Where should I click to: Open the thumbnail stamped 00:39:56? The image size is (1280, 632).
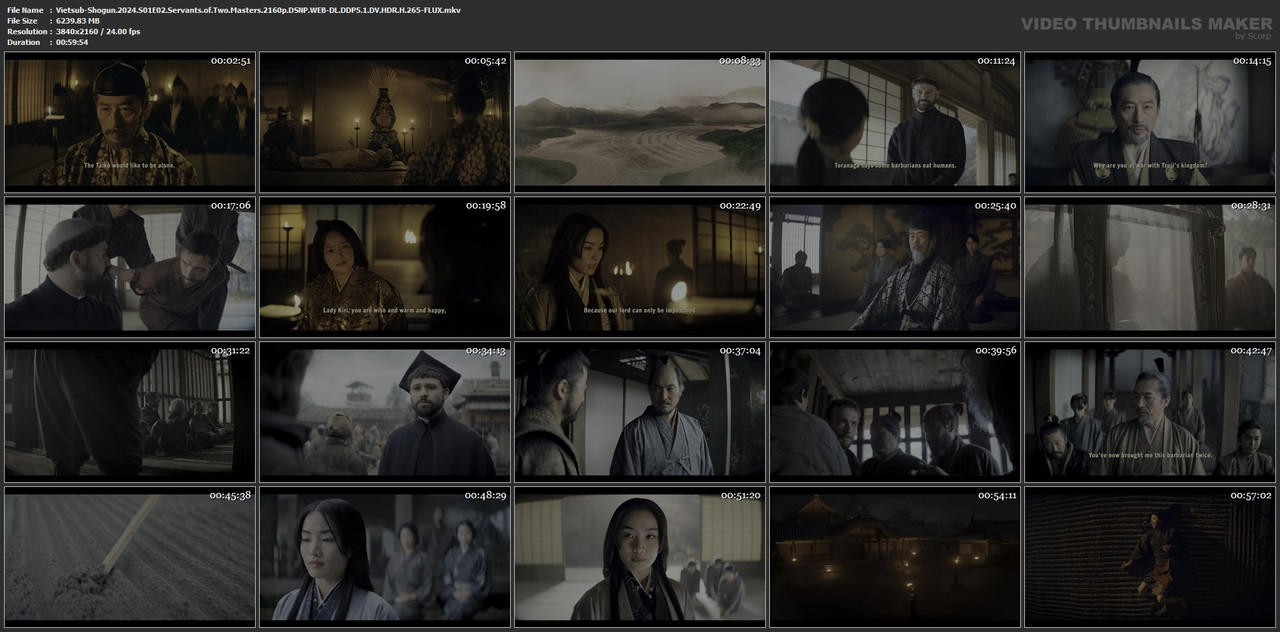coord(894,411)
